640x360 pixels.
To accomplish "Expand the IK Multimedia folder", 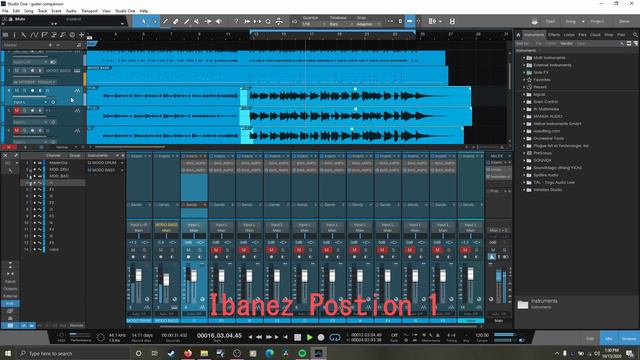I will (x=524, y=109).
